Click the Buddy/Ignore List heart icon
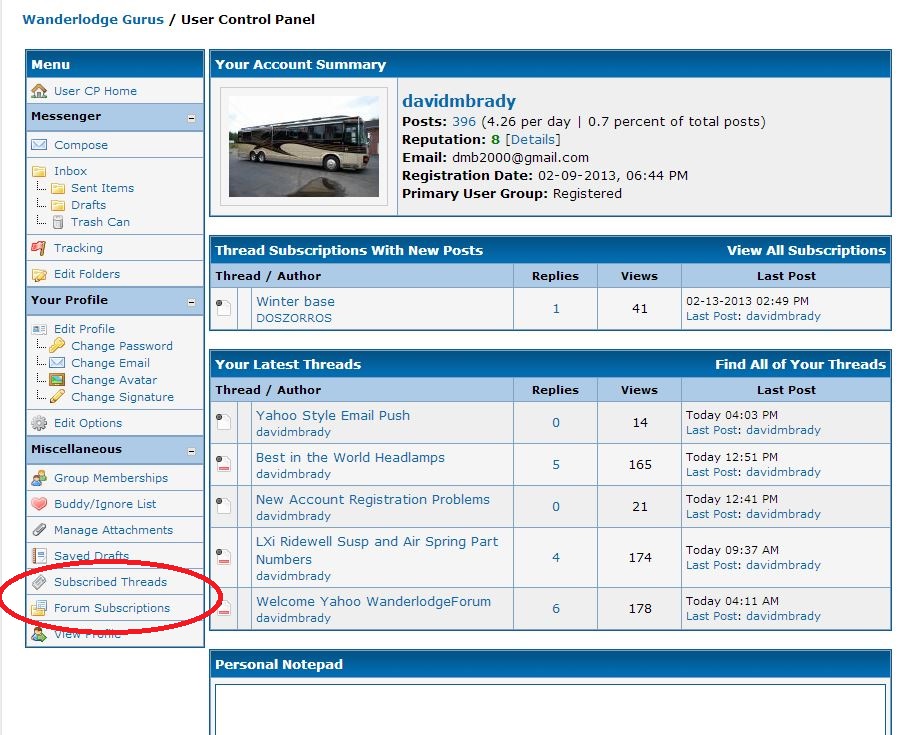This screenshot has height=735, width=914. (x=39, y=504)
